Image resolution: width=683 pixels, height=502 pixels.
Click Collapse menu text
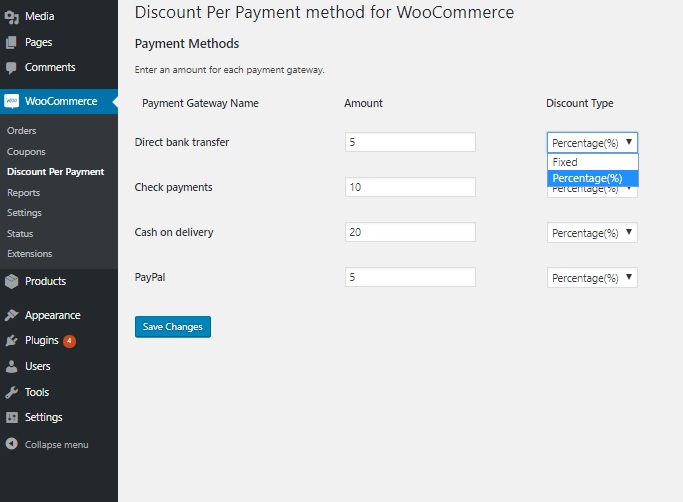(56, 444)
